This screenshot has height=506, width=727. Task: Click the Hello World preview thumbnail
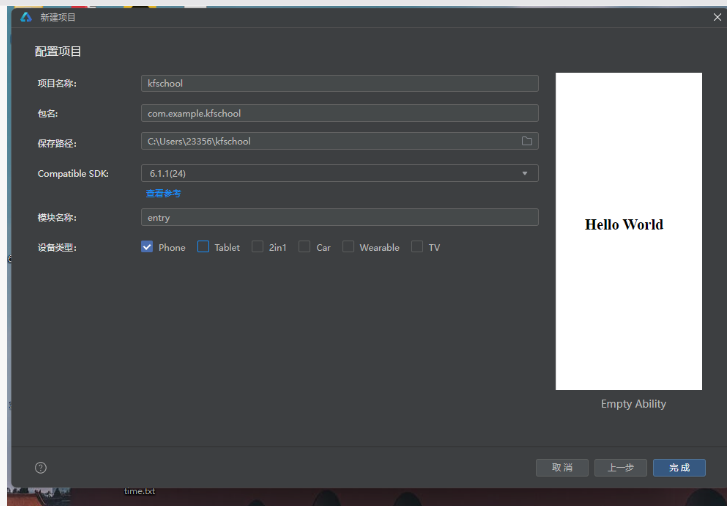pyautogui.click(x=629, y=231)
